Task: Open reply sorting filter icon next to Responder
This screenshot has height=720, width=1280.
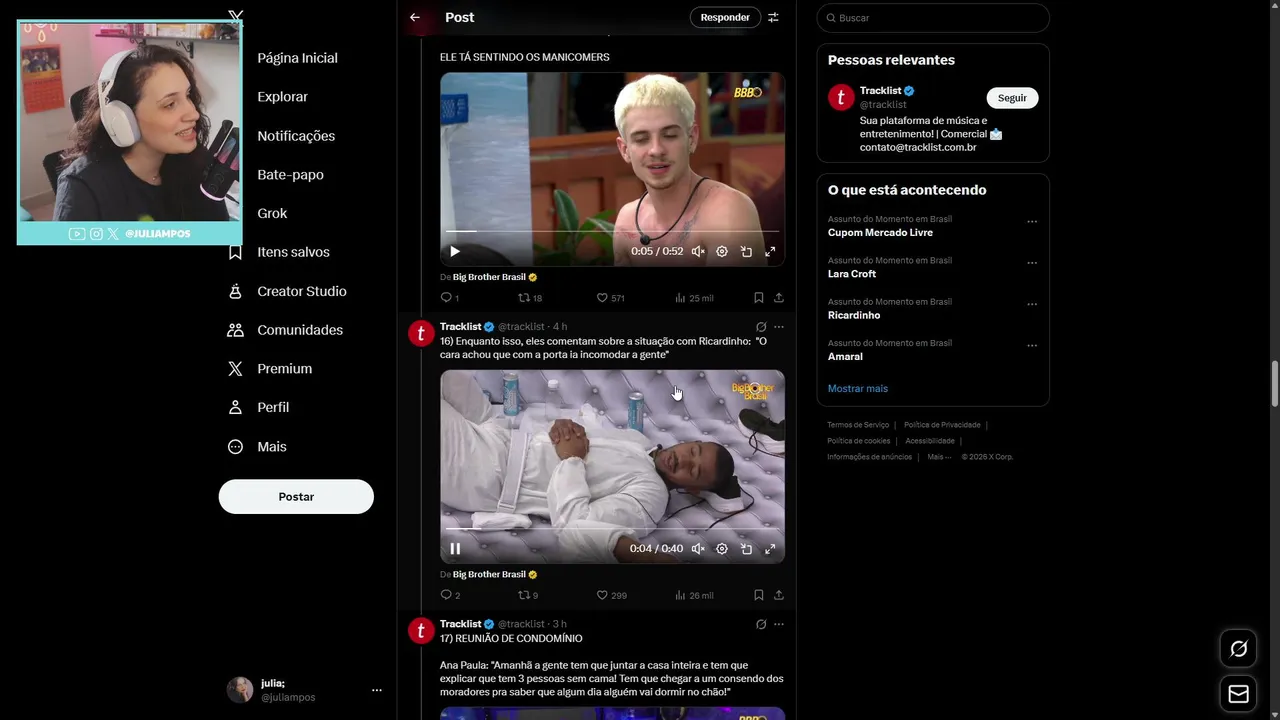Action: (x=773, y=17)
